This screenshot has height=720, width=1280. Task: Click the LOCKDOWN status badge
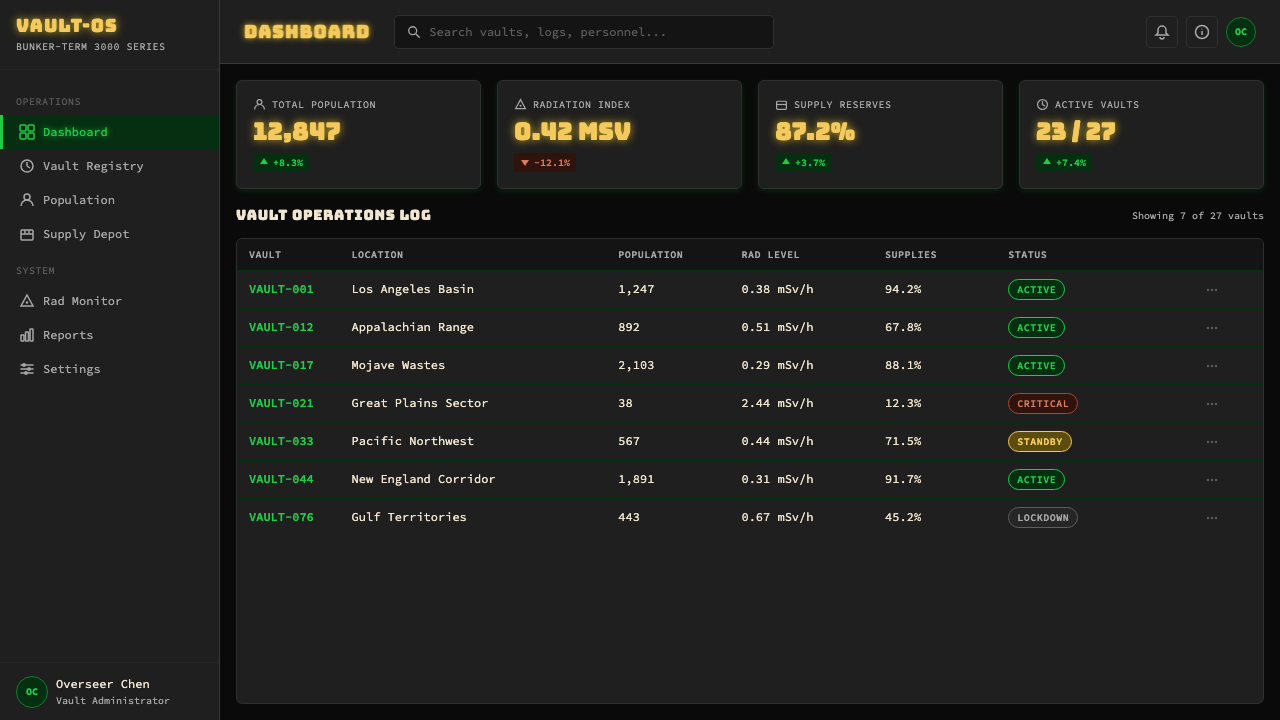(x=1043, y=518)
